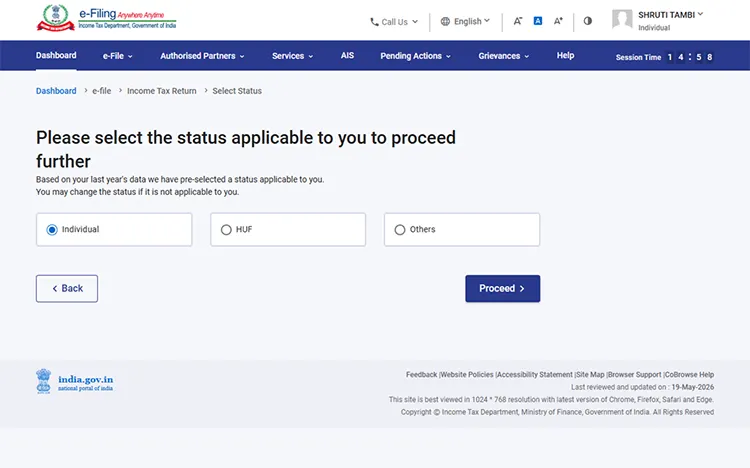Open the CoBrowse Help footer link
The image size is (750, 468).
coord(689,375)
